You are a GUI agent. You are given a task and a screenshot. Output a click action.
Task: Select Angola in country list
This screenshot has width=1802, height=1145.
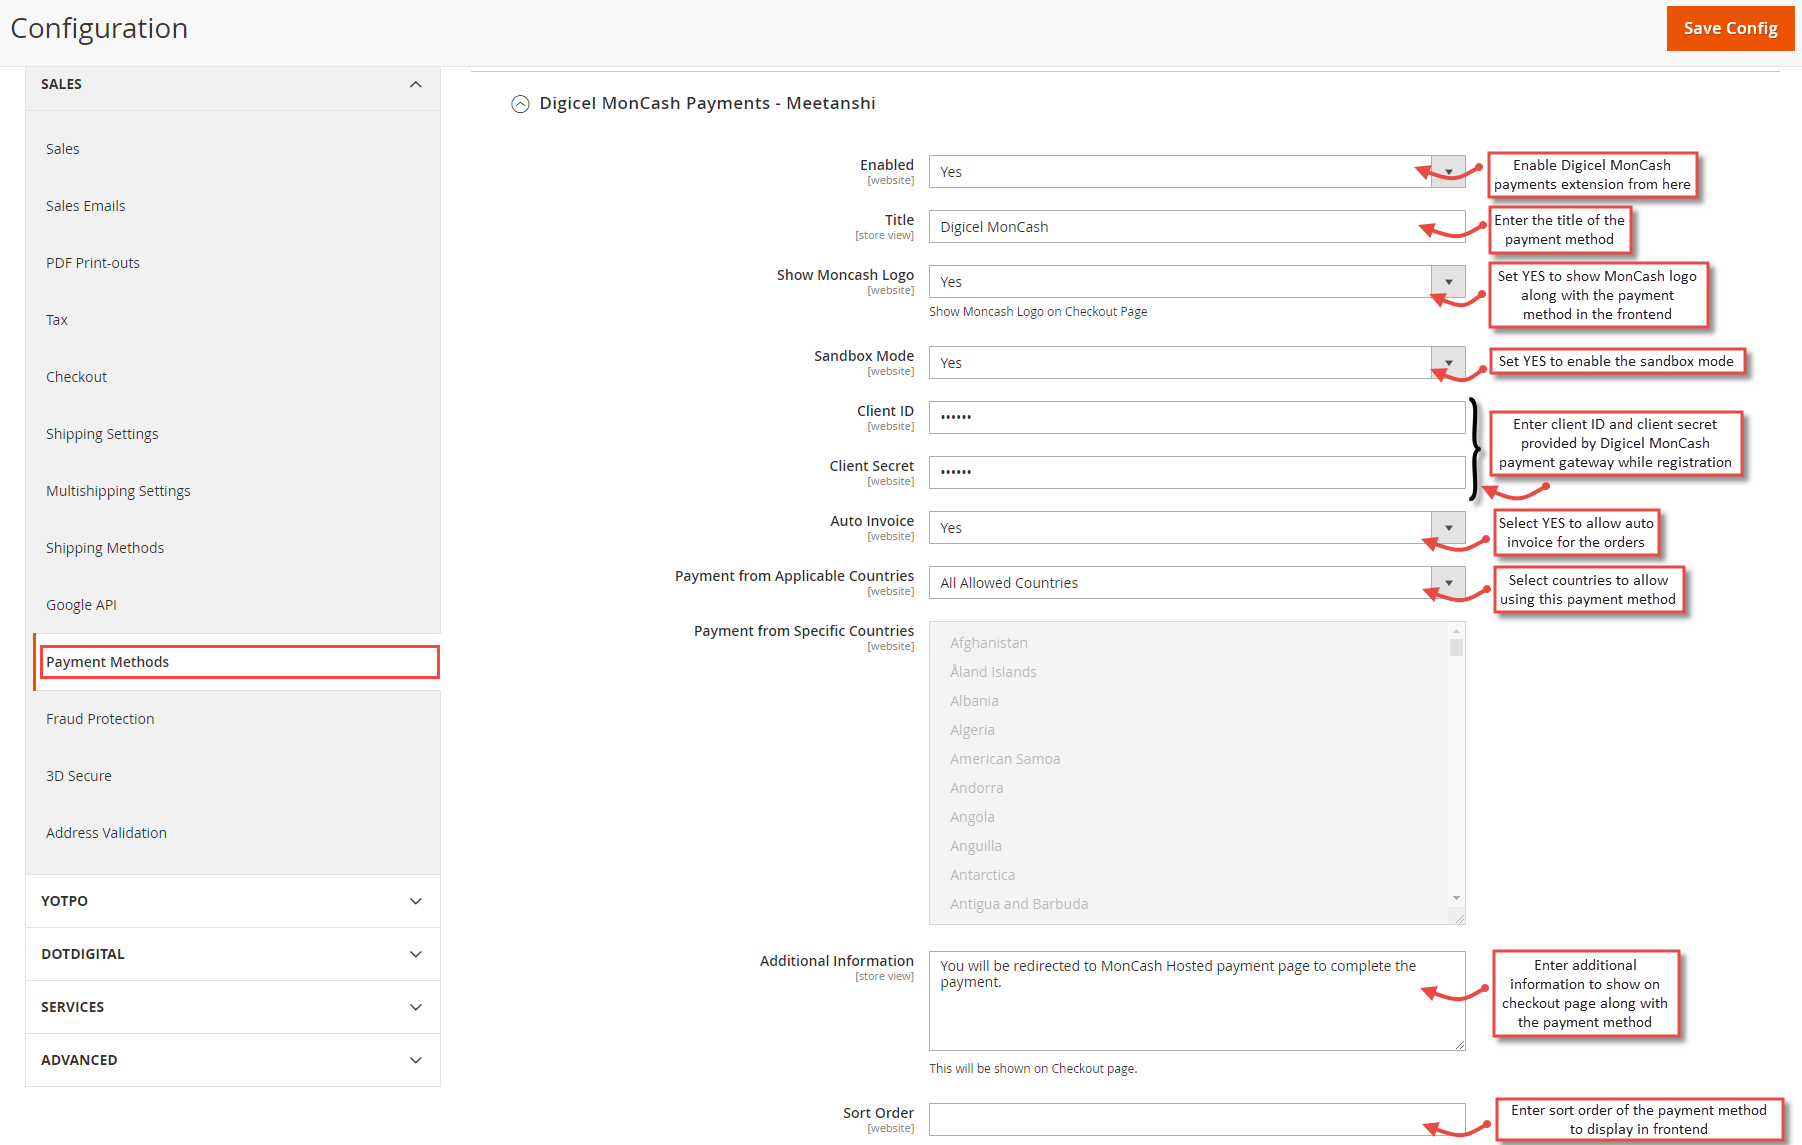pyautogui.click(x=972, y=817)
